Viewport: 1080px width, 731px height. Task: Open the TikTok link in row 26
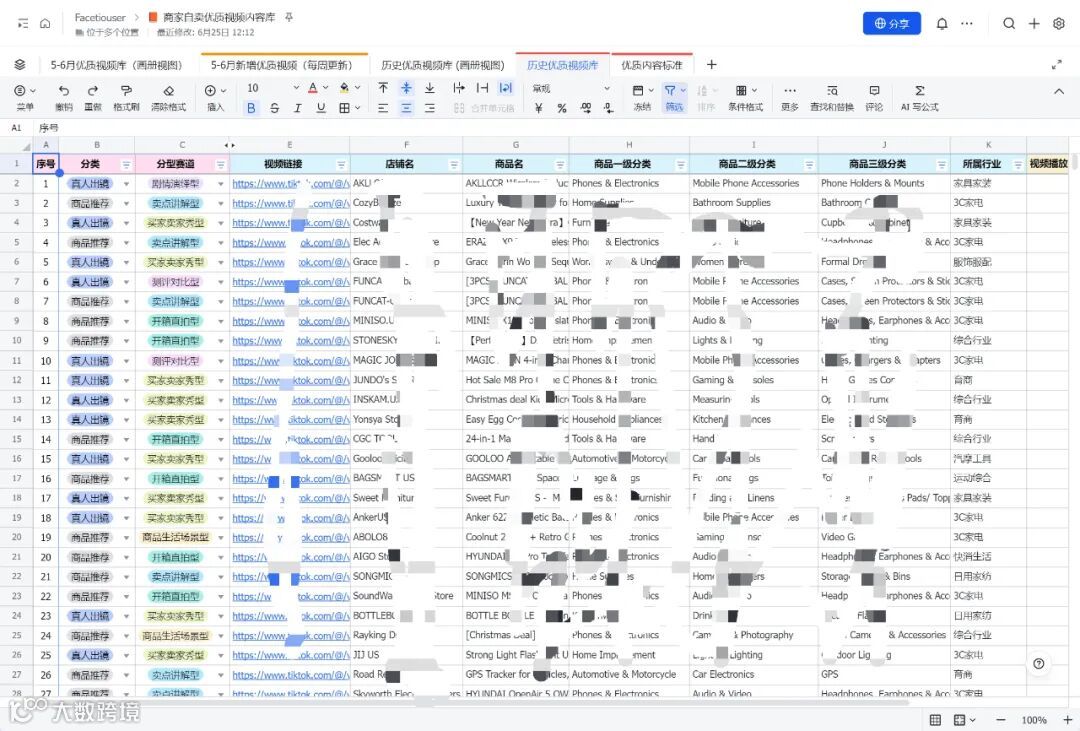pyautogui.click(x=291, y=675)
